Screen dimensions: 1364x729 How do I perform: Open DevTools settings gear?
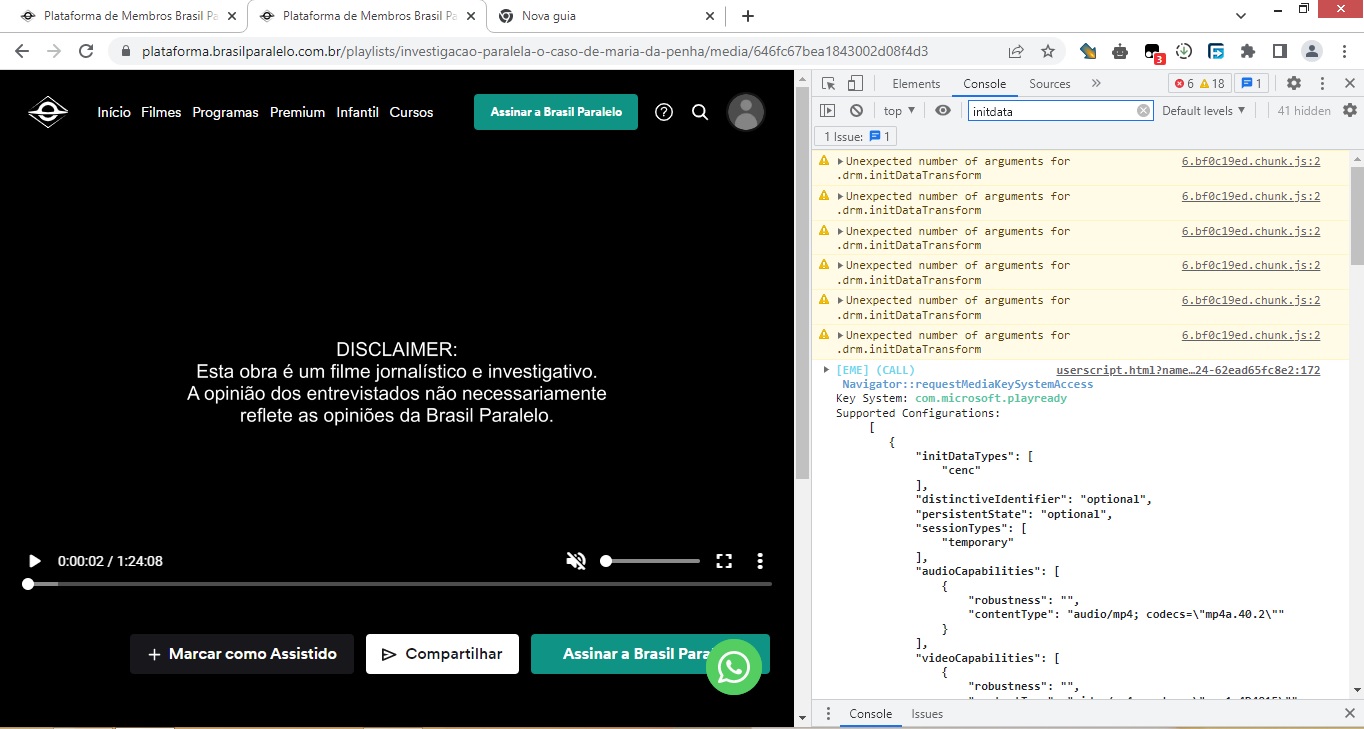(1294, 84)
